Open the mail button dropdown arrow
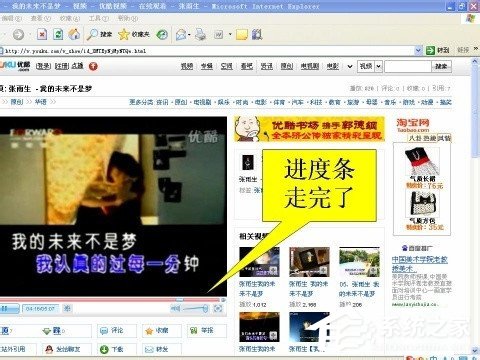The image size is (480, 360). click(189, 35)
